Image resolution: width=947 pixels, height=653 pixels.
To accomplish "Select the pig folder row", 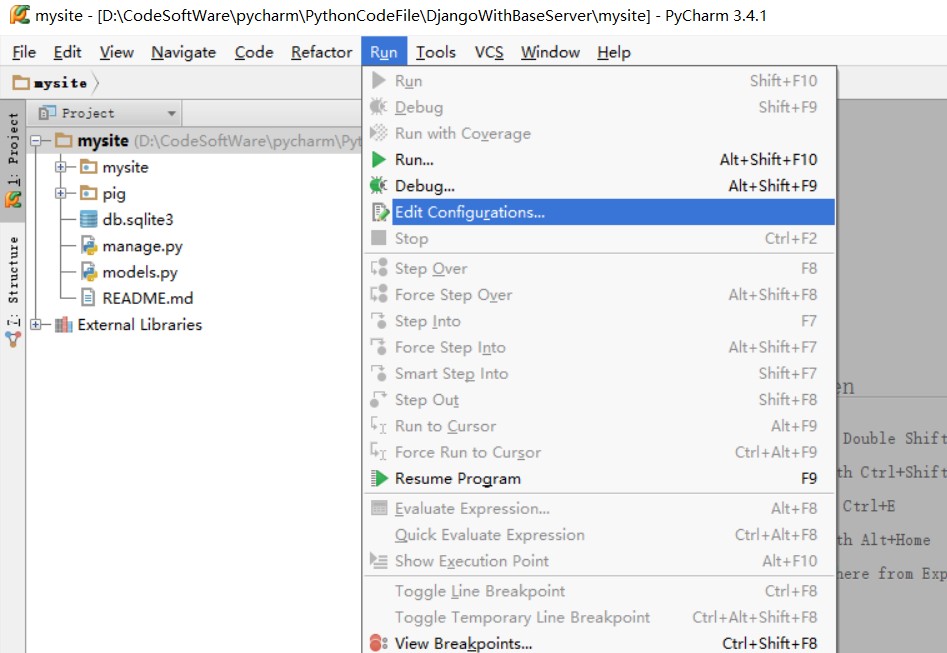I will (114, 193).
